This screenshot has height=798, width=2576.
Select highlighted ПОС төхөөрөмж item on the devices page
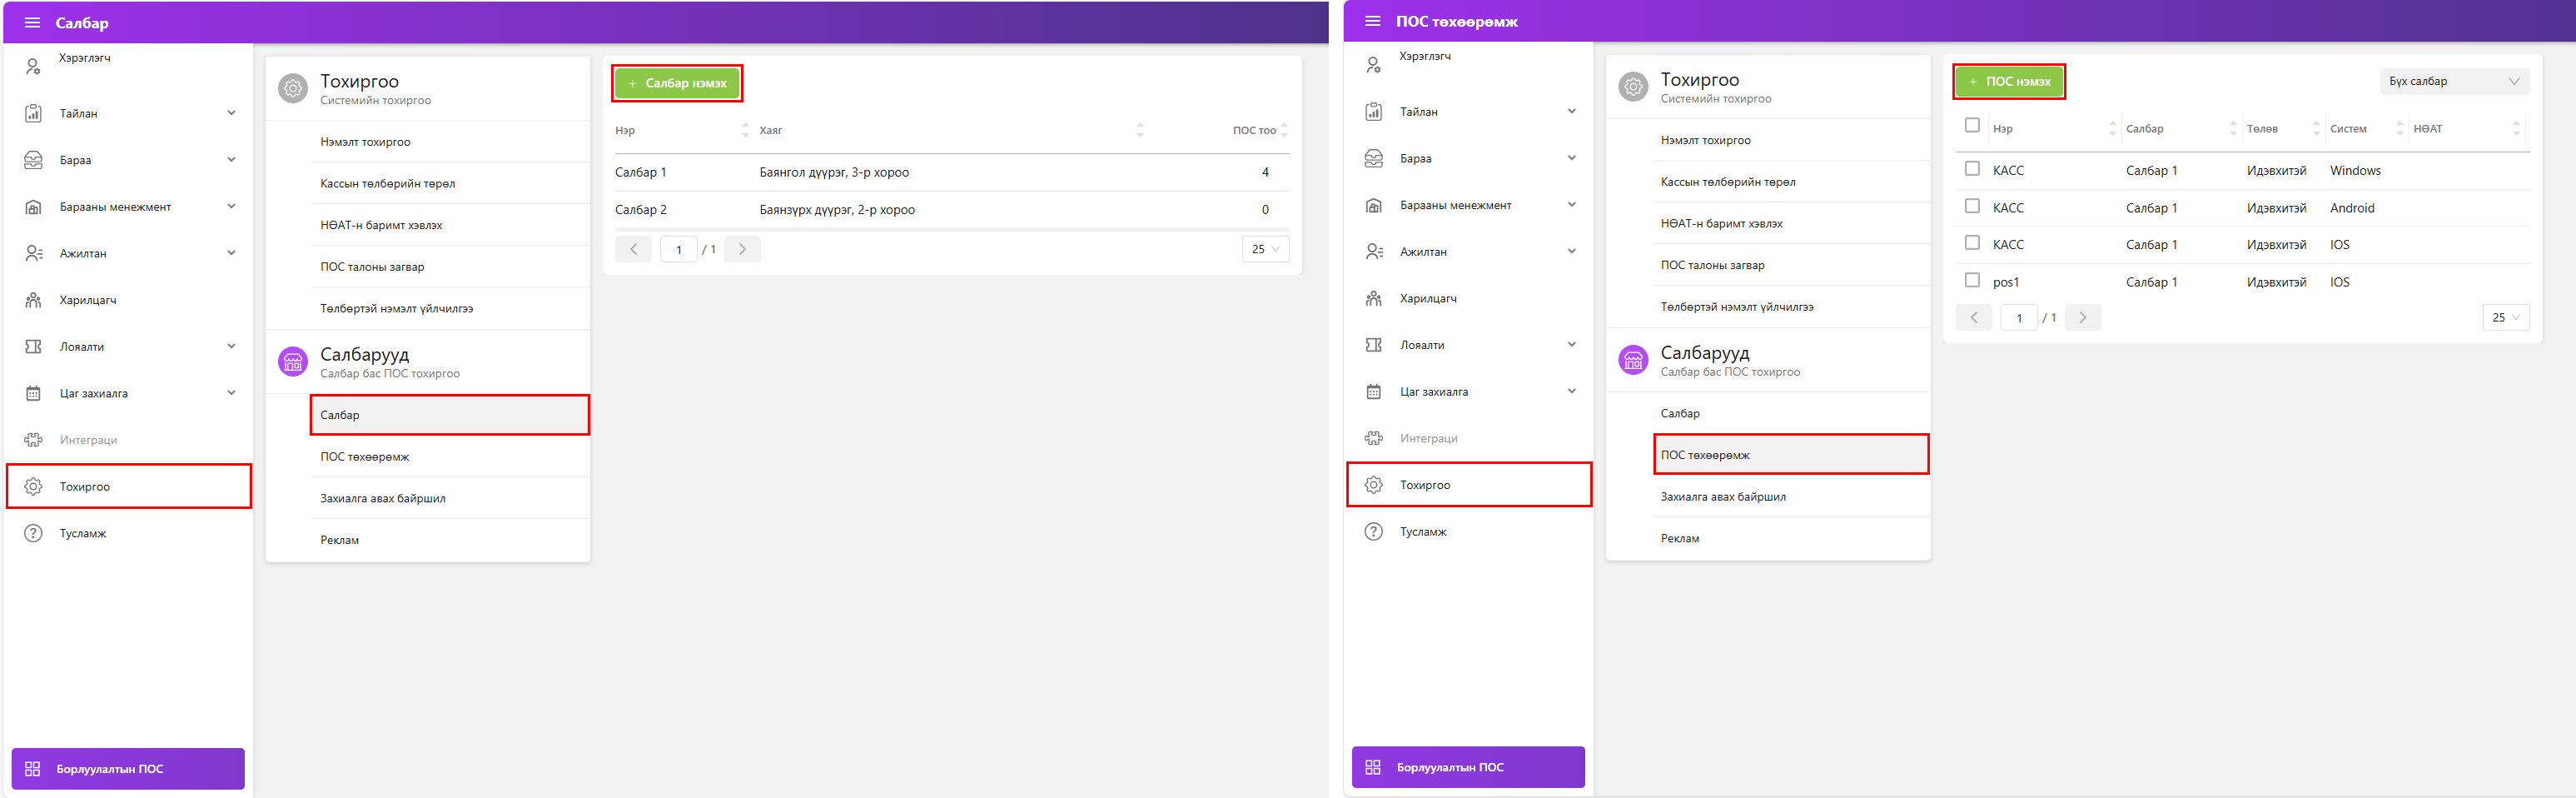[1790, 455]
